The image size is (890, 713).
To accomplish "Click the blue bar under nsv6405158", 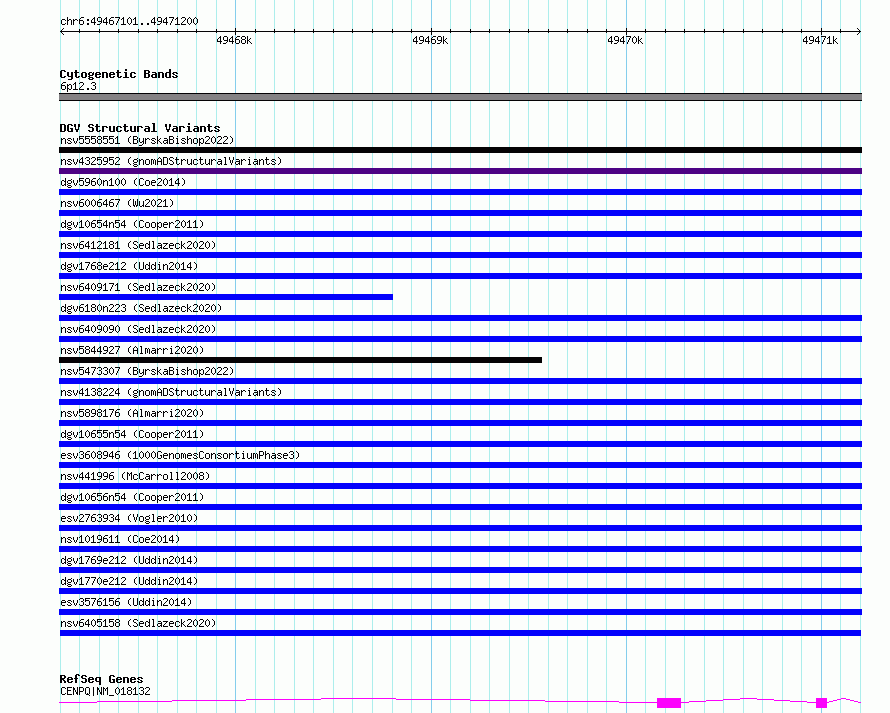I will 460,633.
